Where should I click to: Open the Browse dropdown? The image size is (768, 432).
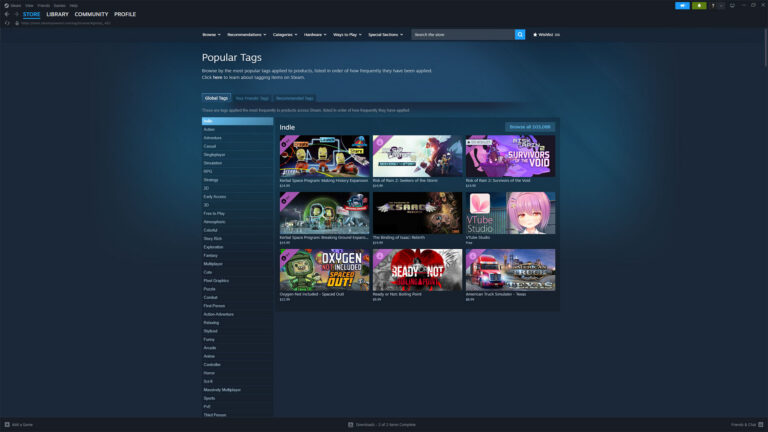(x=211, y=35)
